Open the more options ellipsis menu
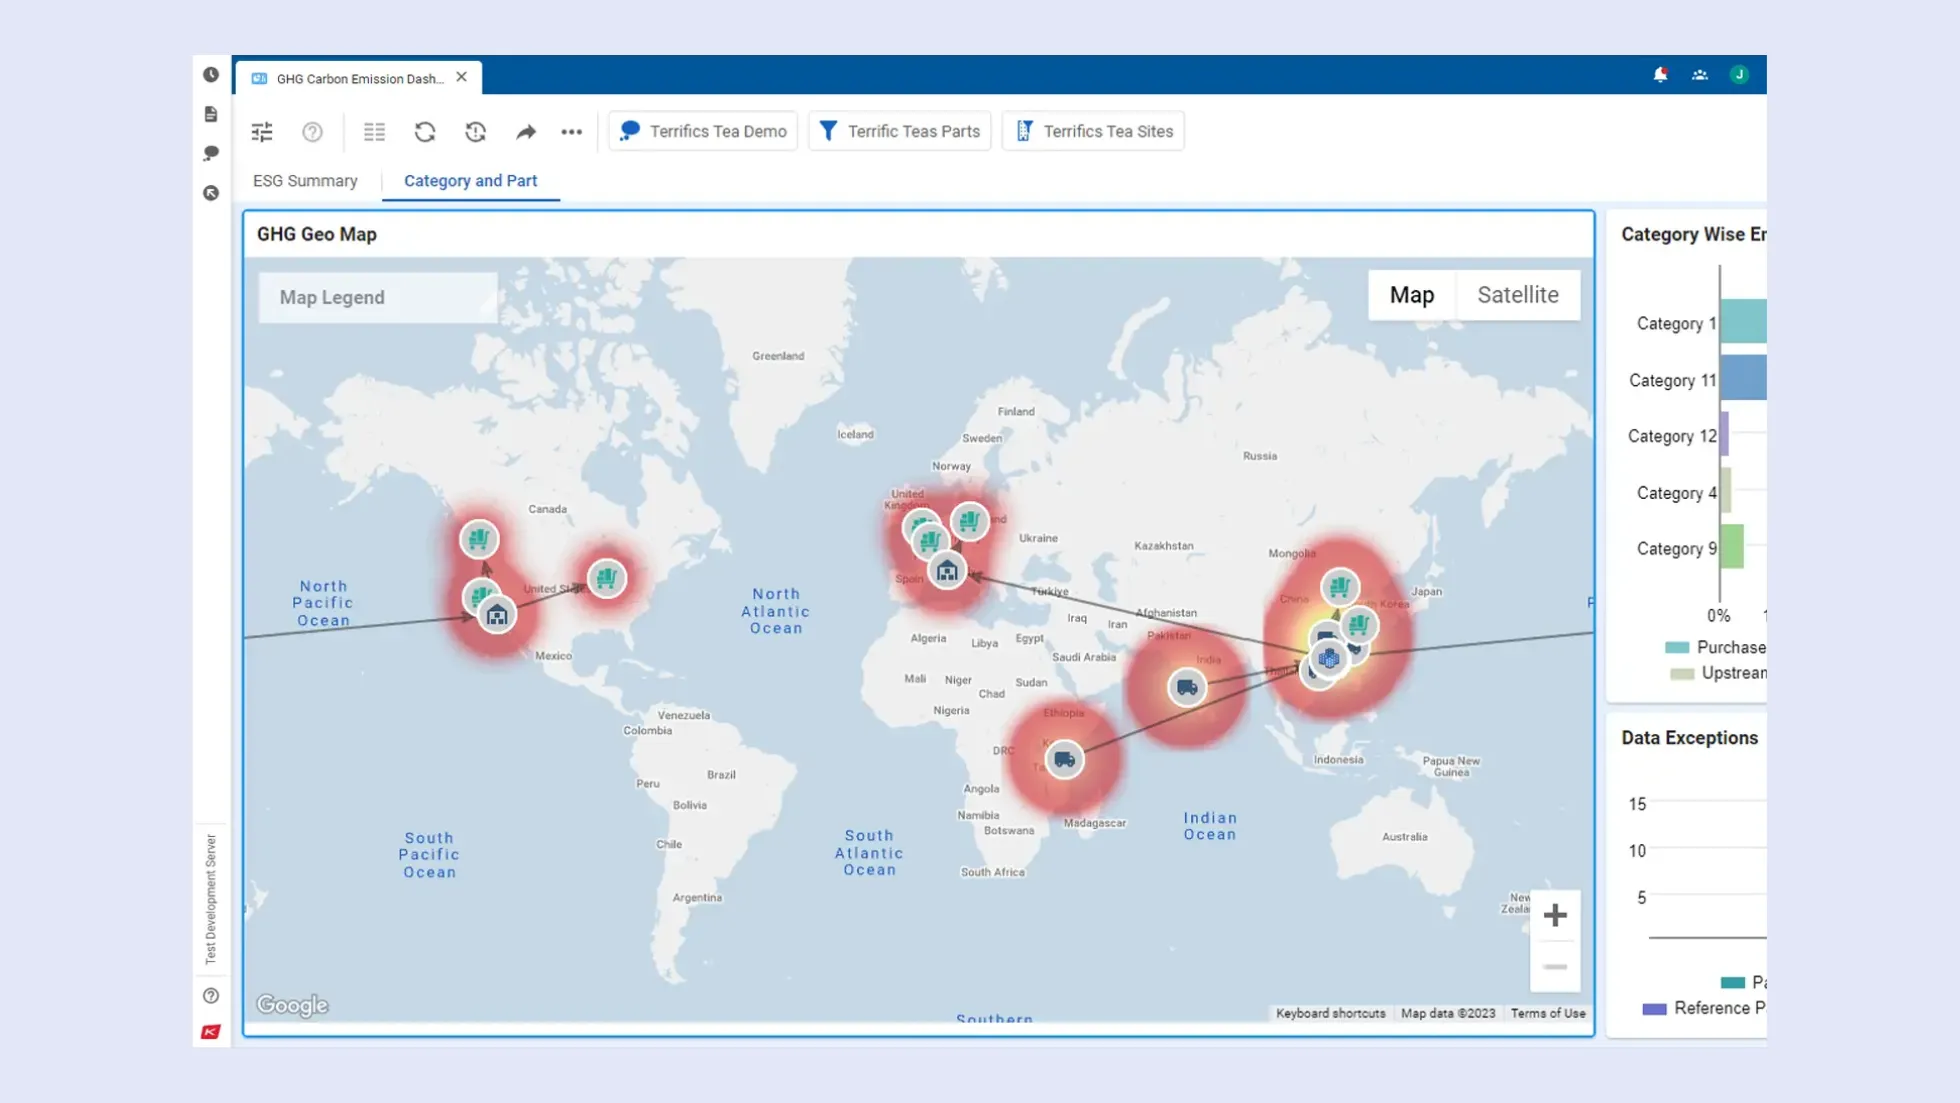1960x1103 pixels. point(571,131)
